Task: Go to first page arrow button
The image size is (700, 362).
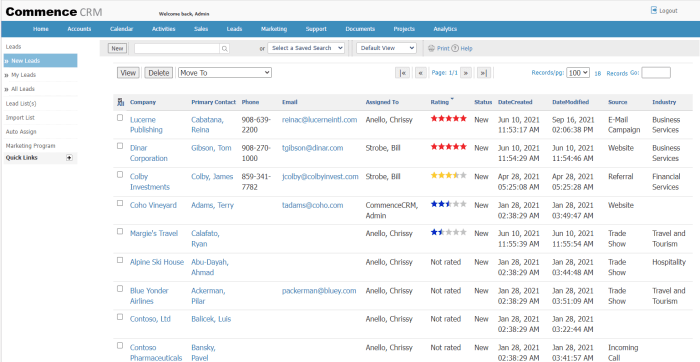Action: point(403,73)
